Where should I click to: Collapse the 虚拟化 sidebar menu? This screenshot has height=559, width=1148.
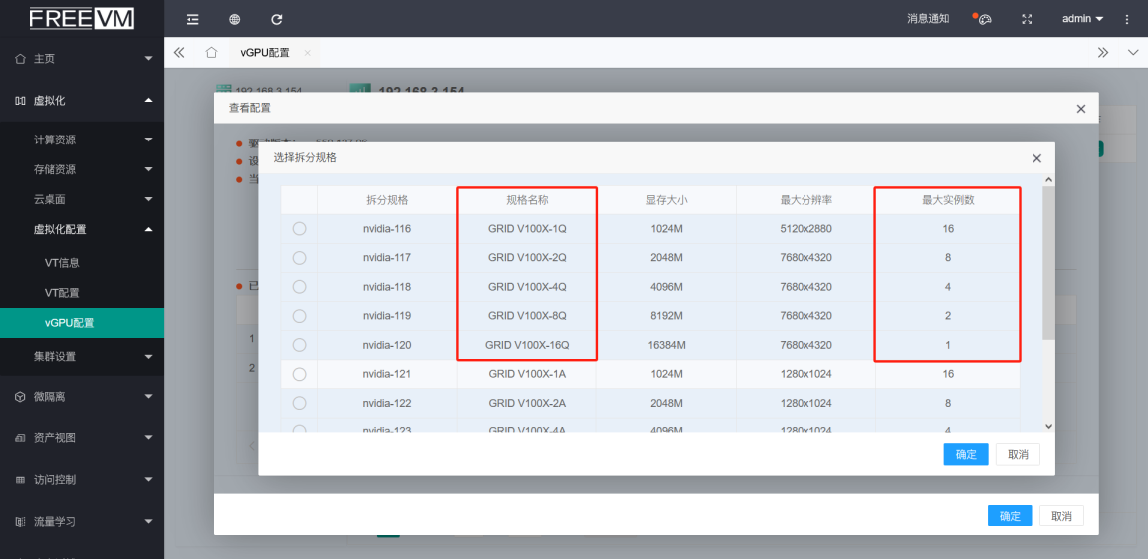(82, 101)
